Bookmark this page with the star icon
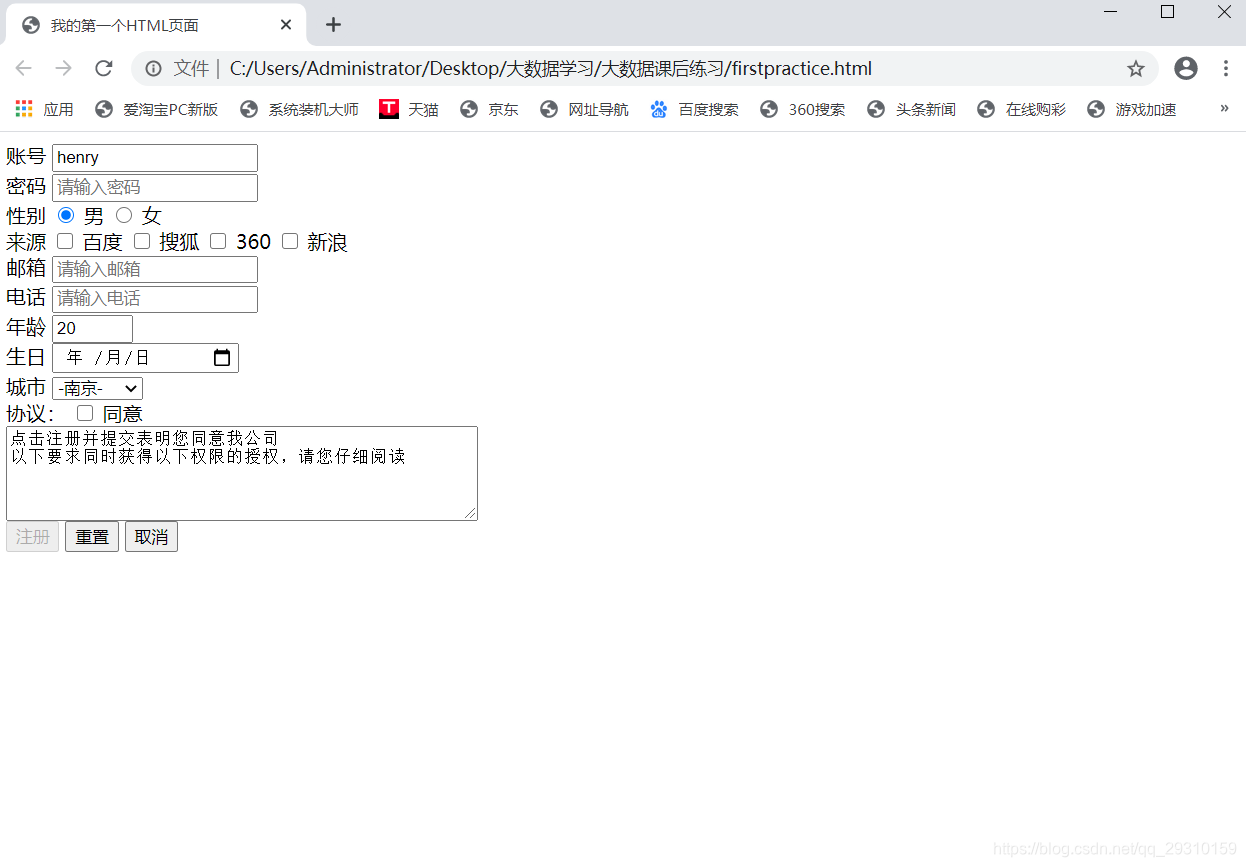This screenshot has height=867, width=1246. [1136, 68]
